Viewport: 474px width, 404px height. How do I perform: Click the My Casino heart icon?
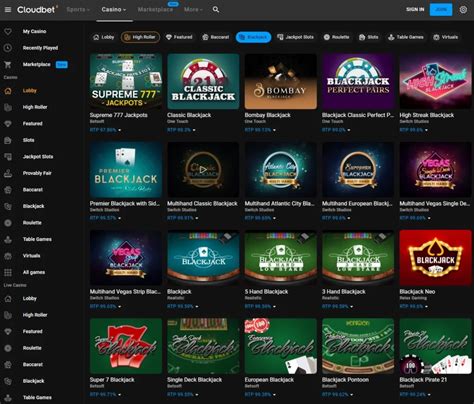click(8, 31)
